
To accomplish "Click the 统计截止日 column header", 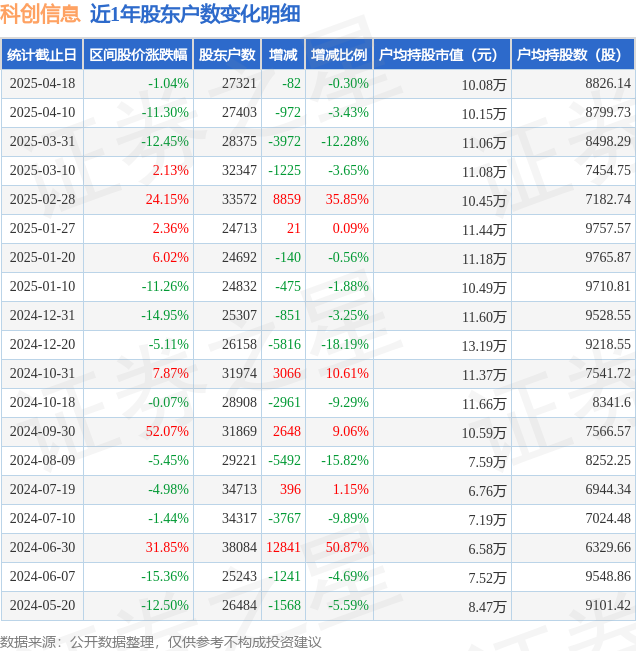I will 42,54.
